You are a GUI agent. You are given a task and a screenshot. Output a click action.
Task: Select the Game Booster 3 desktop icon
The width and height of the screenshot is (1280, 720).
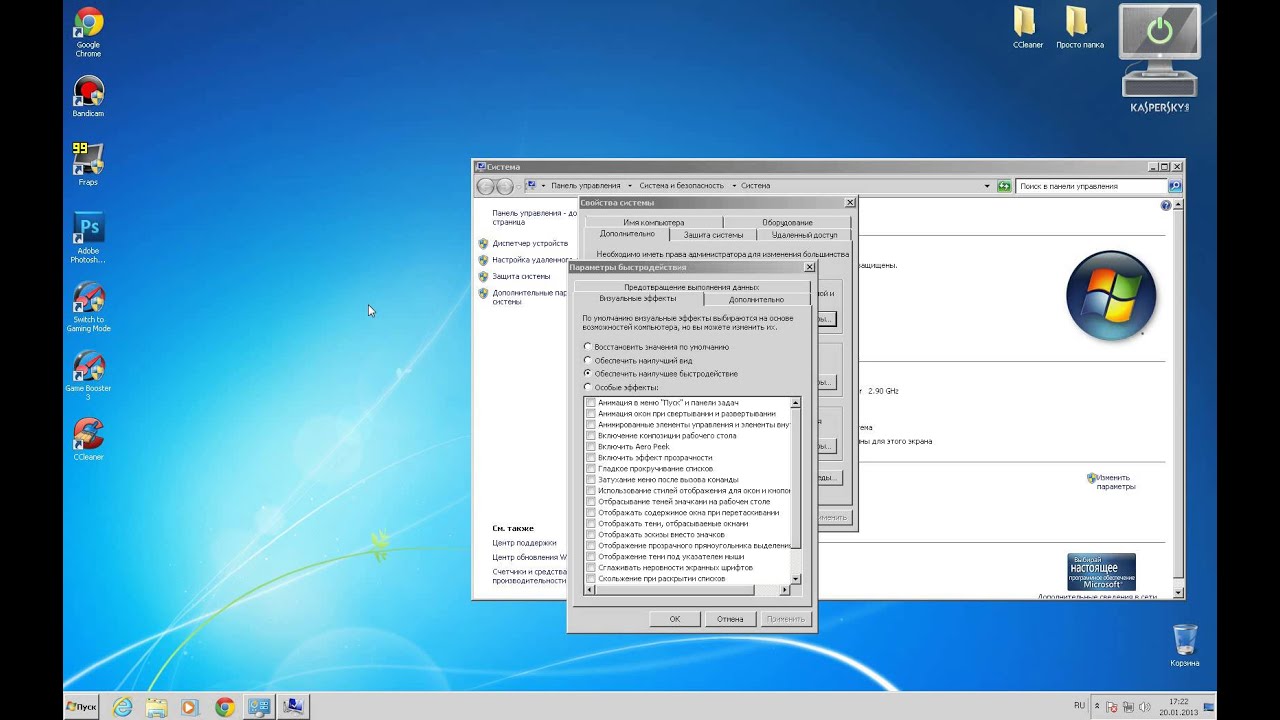pos(88,376)
